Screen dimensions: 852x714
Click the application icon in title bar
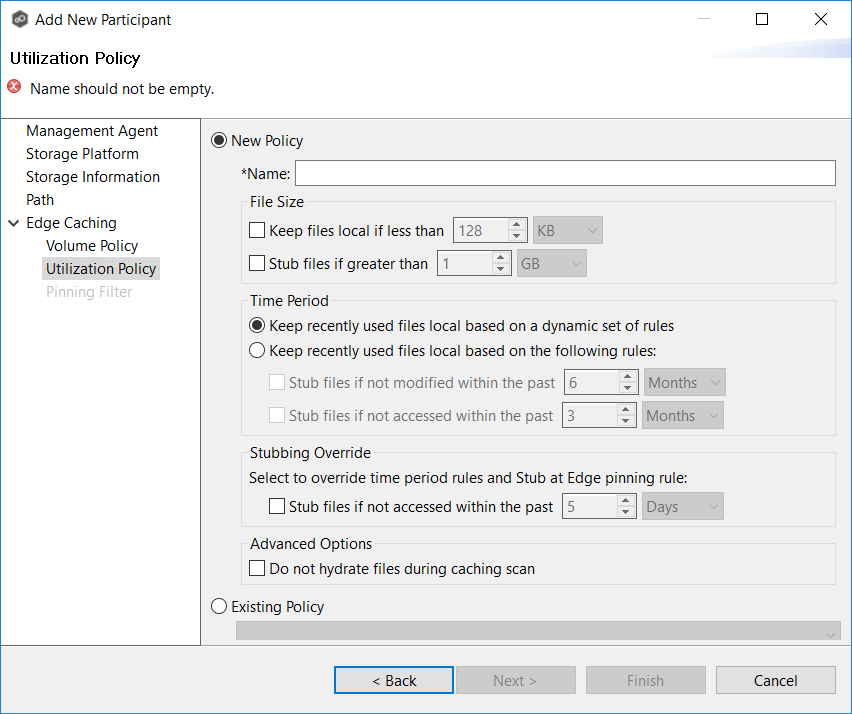(18, 19)
